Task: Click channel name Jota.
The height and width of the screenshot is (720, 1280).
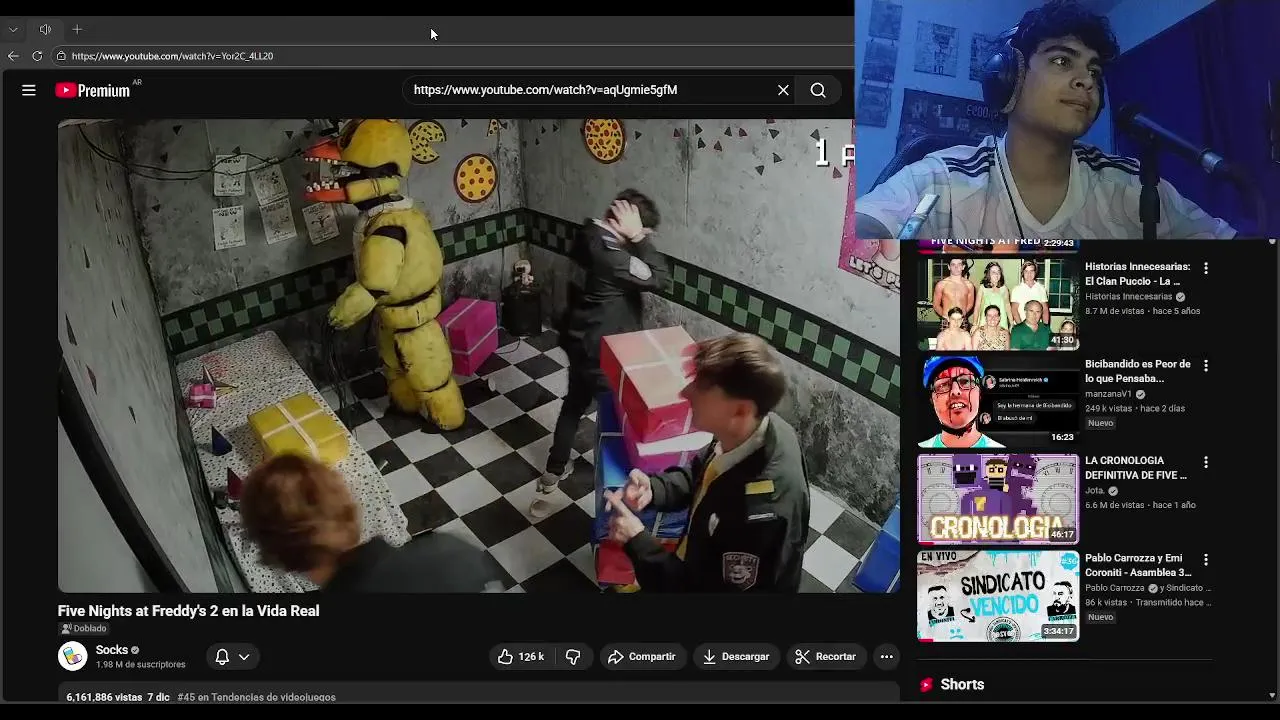Action: point(1096,491)
